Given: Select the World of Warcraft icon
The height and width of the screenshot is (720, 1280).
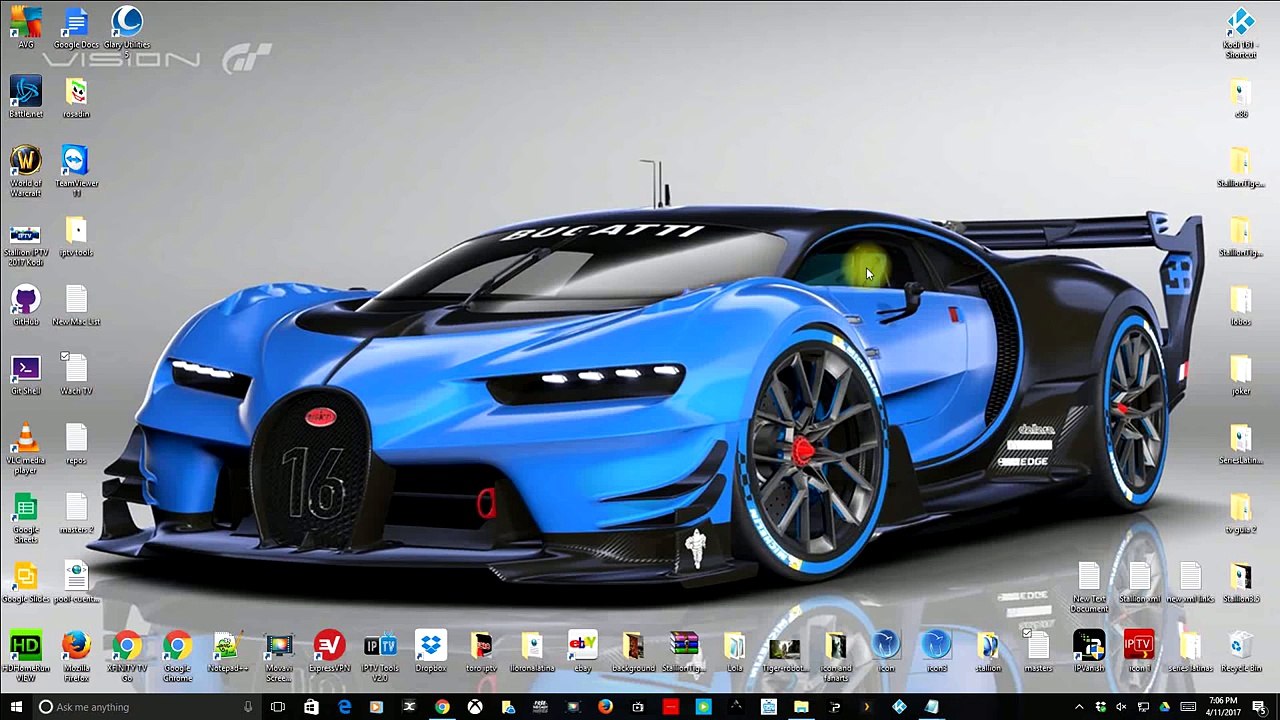Looking at the screenshot, I should click(x=26, y=170).
